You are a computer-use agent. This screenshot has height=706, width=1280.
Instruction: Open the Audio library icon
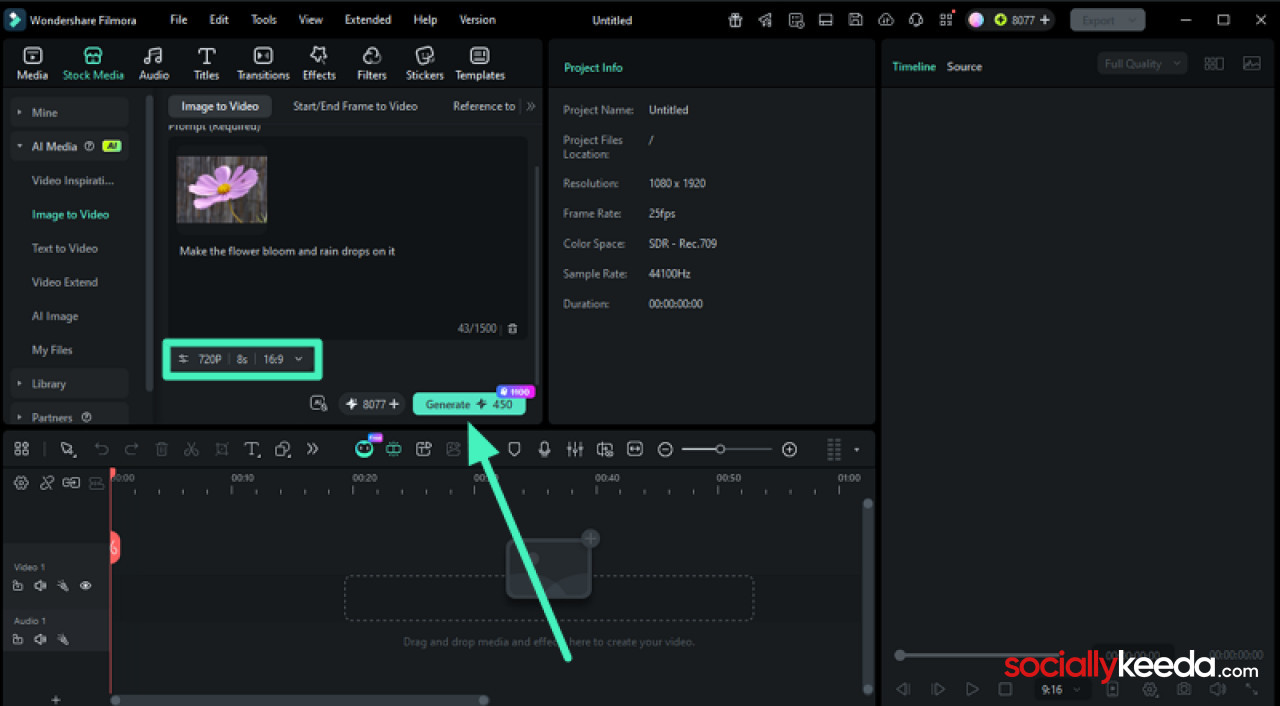tap(153, 63)
